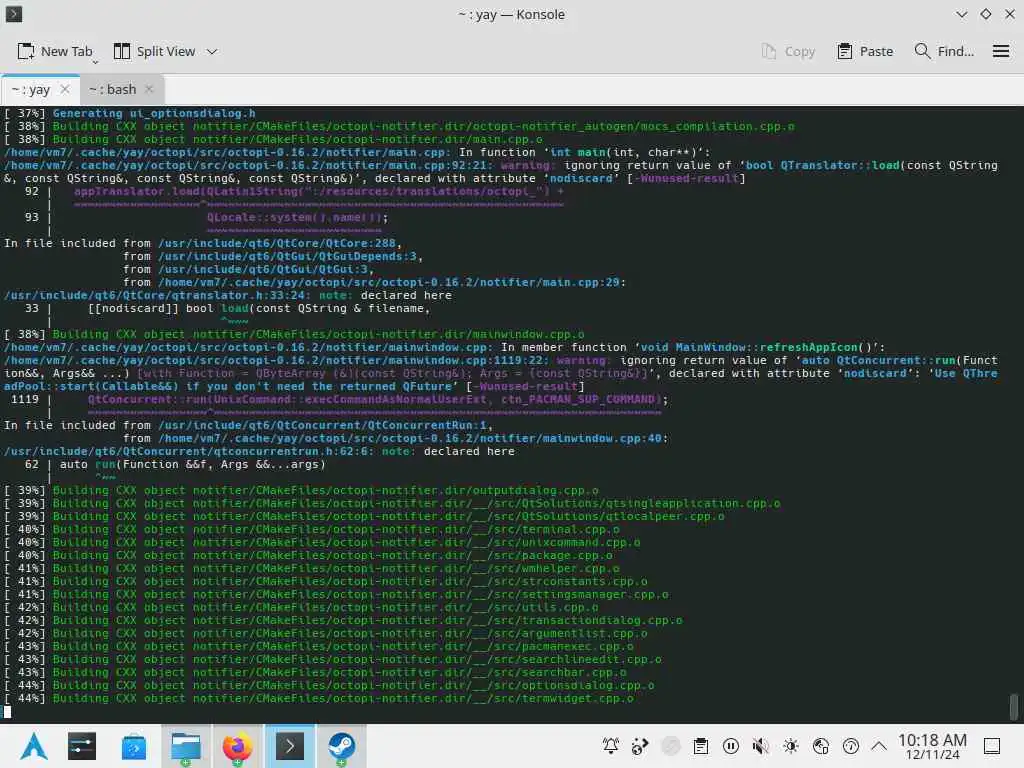Open the notifications bell tray icon
Viewport: 1024px width, 768px height.
611,746
